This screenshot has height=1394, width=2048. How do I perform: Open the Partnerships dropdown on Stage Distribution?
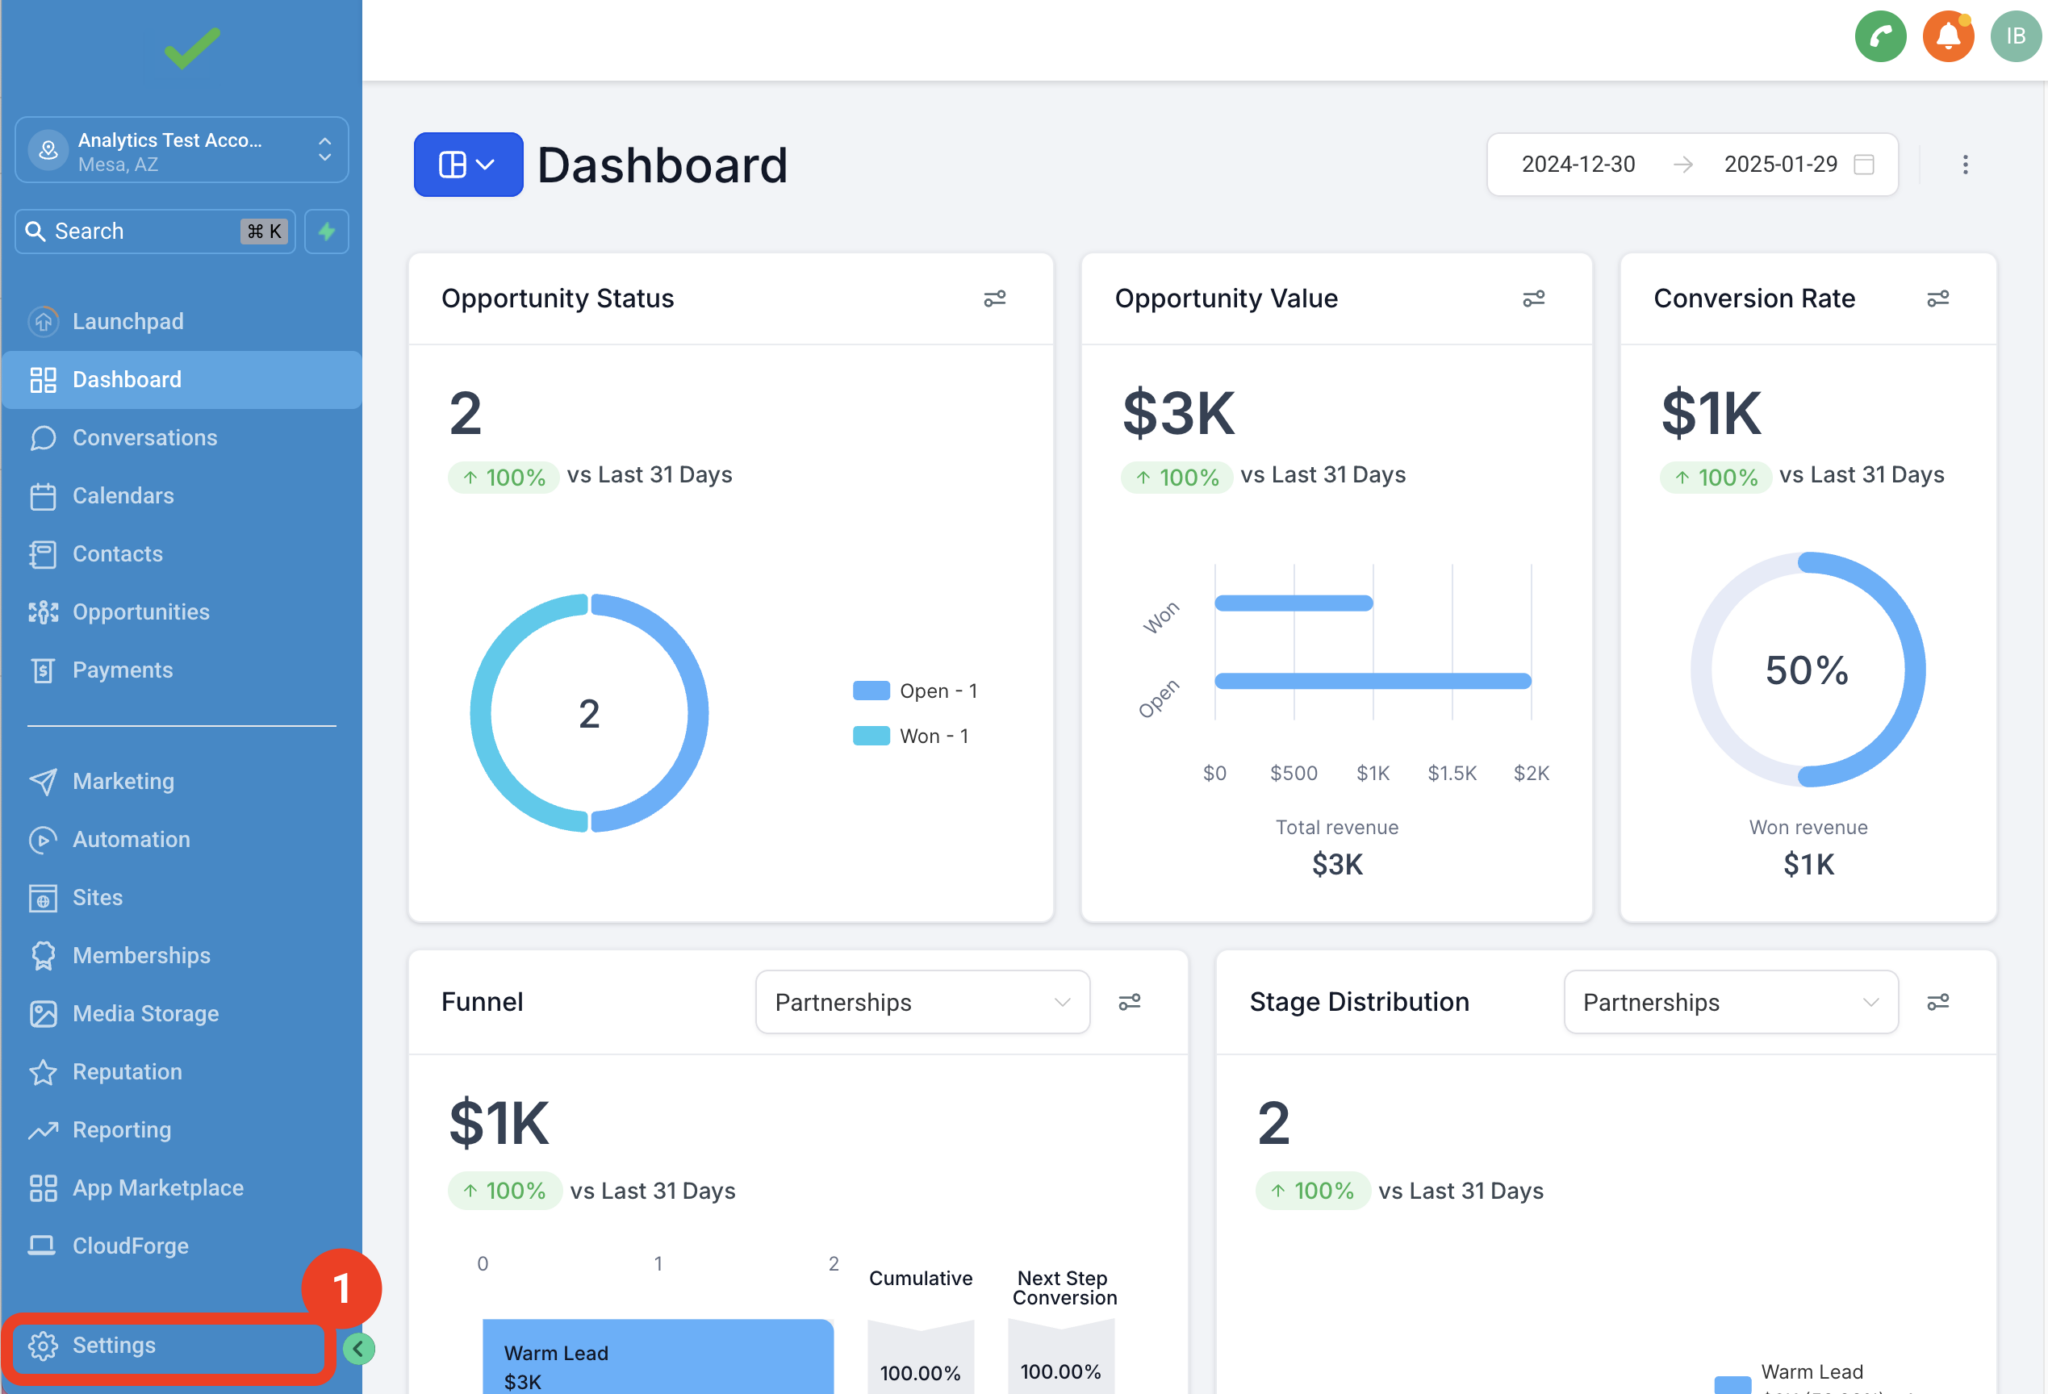(x=1730, y=1002)
